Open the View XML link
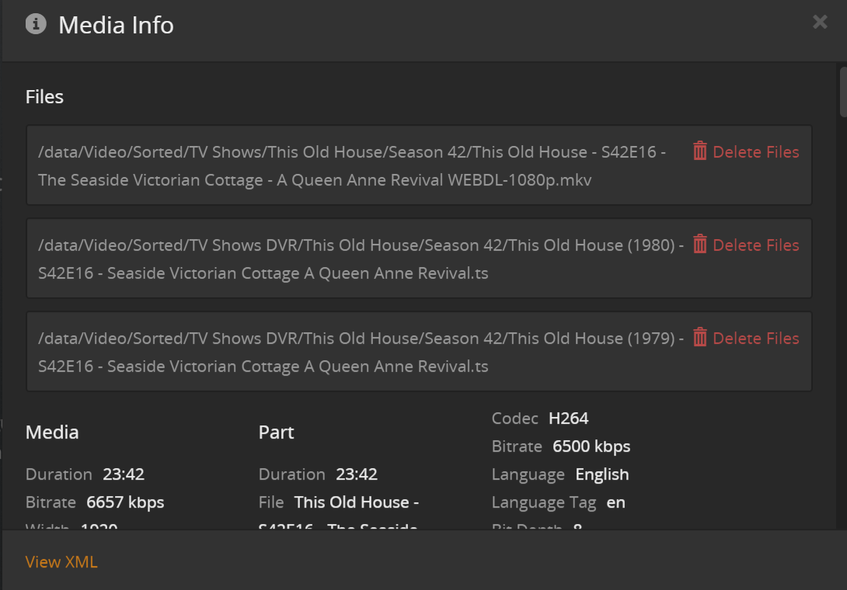 coord(61,562)
